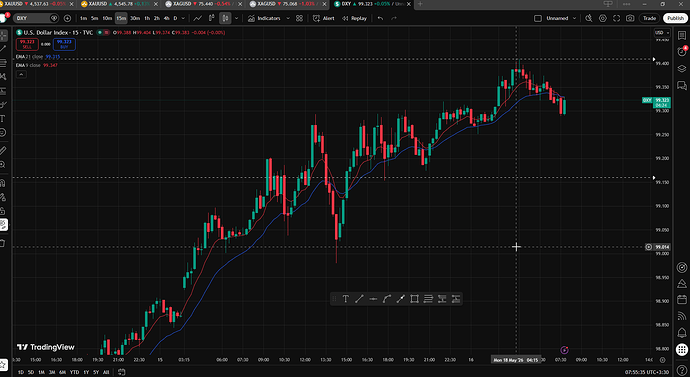Image resolution: width=690 pixels, height=377 pixels.
Task: Open a new tab with plus button
Action: tap(420, 4)
